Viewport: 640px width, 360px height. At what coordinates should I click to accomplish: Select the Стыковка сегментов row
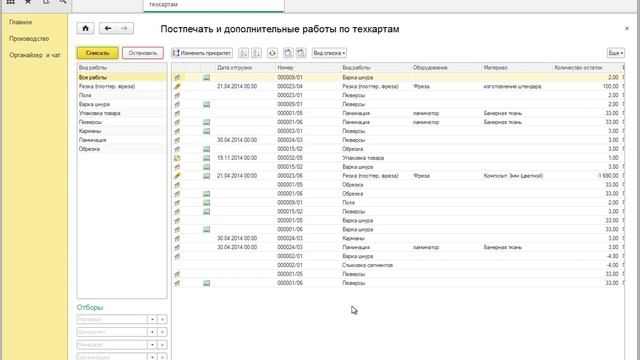click(x=398, y=265)
